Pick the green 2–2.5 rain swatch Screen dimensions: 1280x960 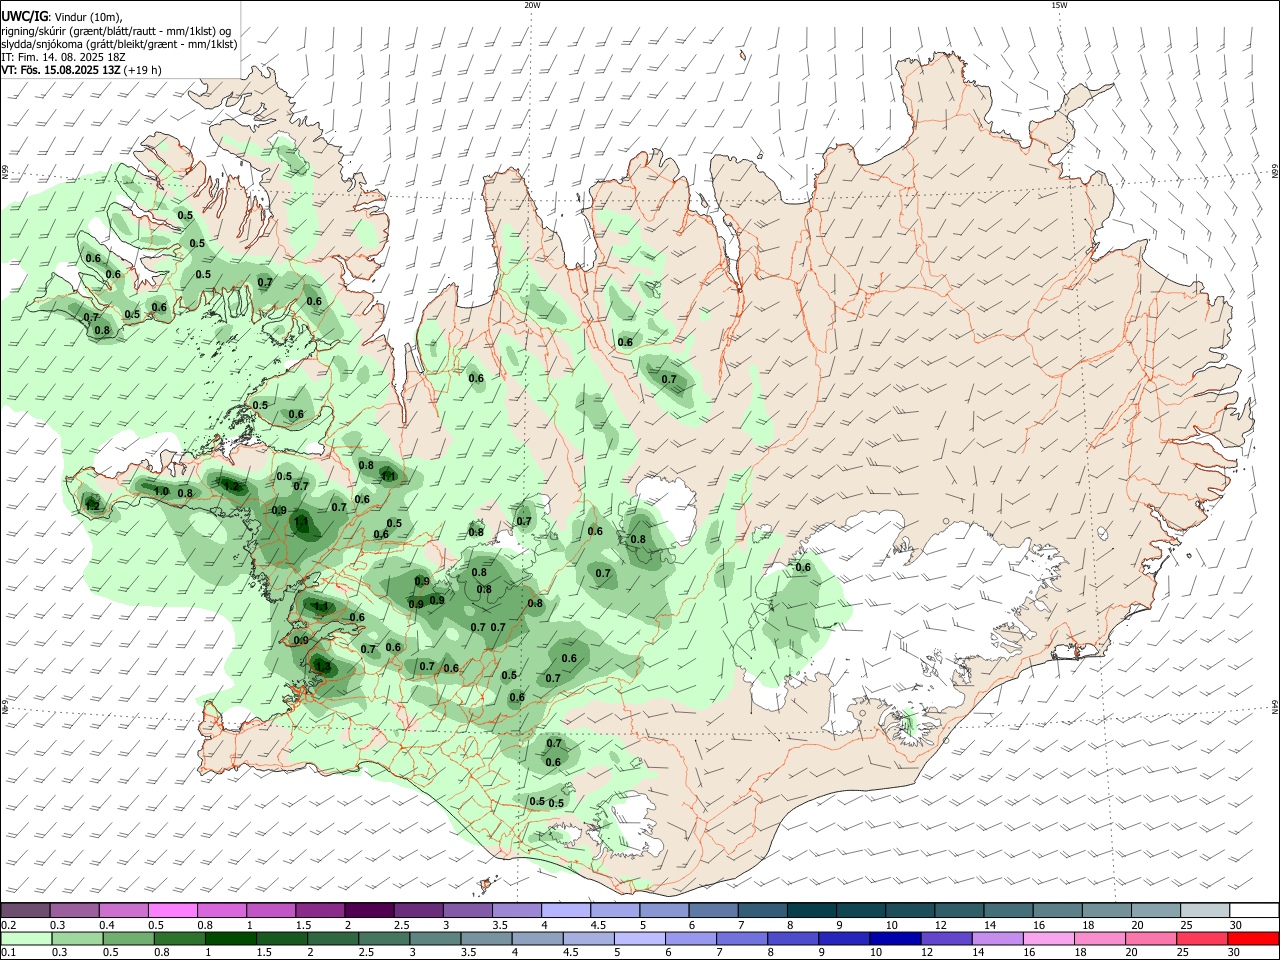point(333,938)
